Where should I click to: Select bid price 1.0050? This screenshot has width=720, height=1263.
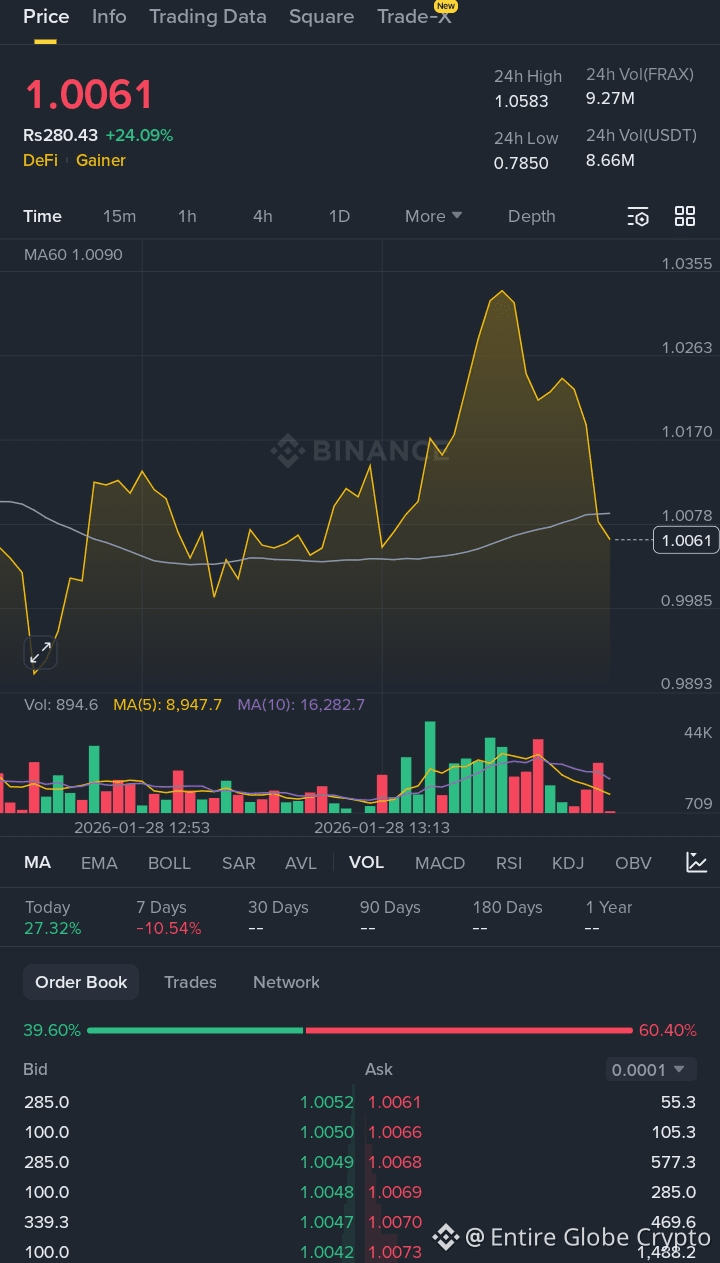327,1132
